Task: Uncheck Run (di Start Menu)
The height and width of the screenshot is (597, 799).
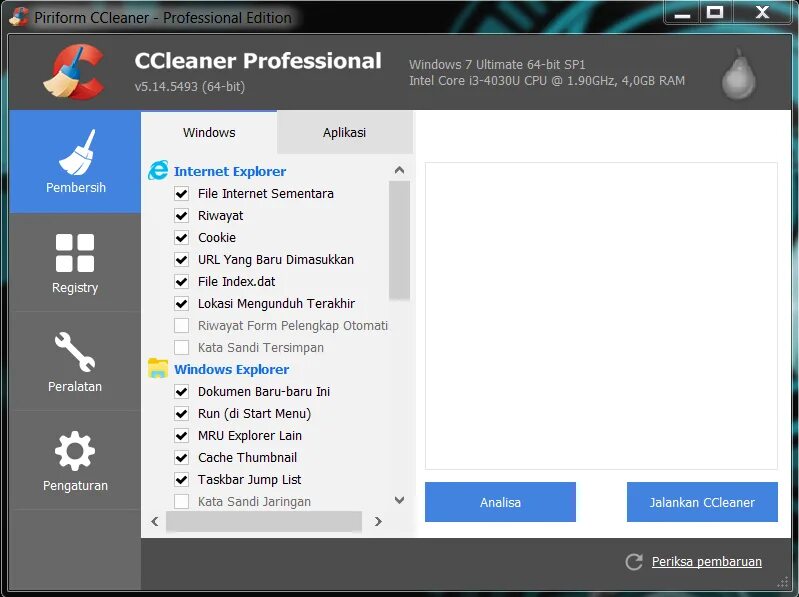Action: (x=181, y=414)
